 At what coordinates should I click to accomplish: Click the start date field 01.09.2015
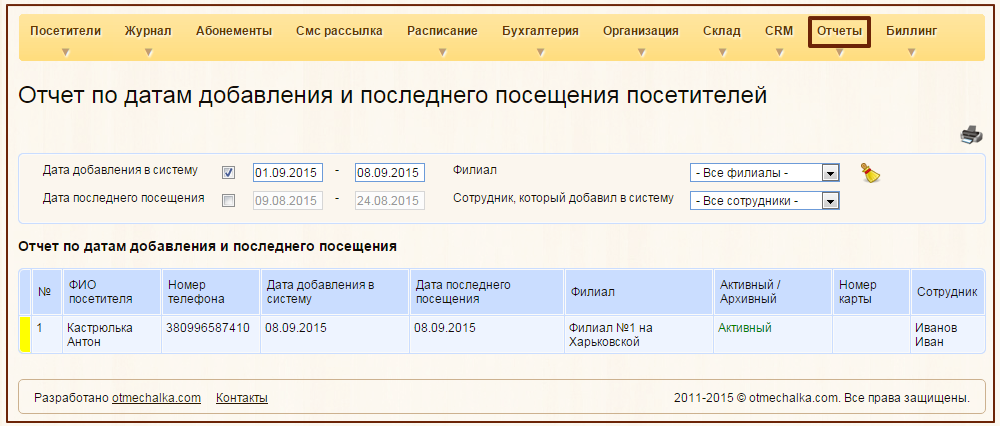click(x=288, y=173)
